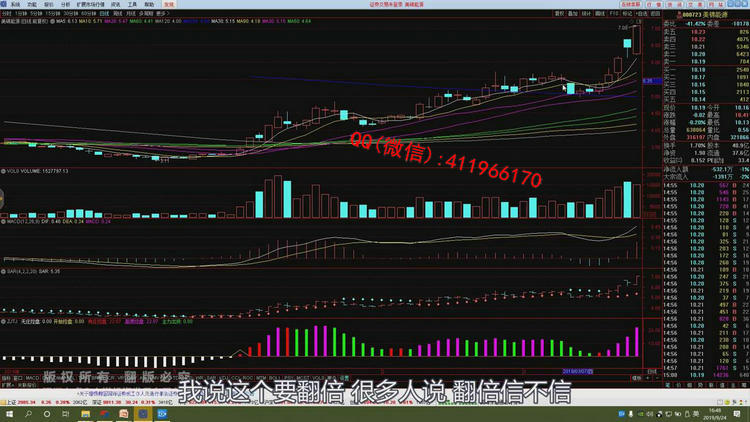Open the 帮助 menu

tap(149, 4)
